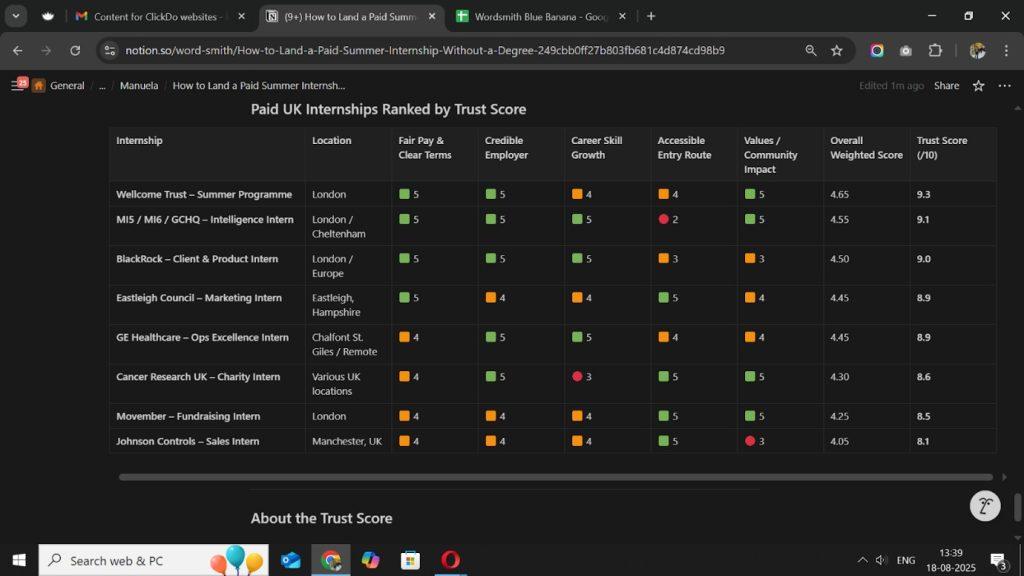Select GE Healthcare – Ops Excellence Intern cell
The height and width of the screenshot is (576, 1024).
point(207,344)
